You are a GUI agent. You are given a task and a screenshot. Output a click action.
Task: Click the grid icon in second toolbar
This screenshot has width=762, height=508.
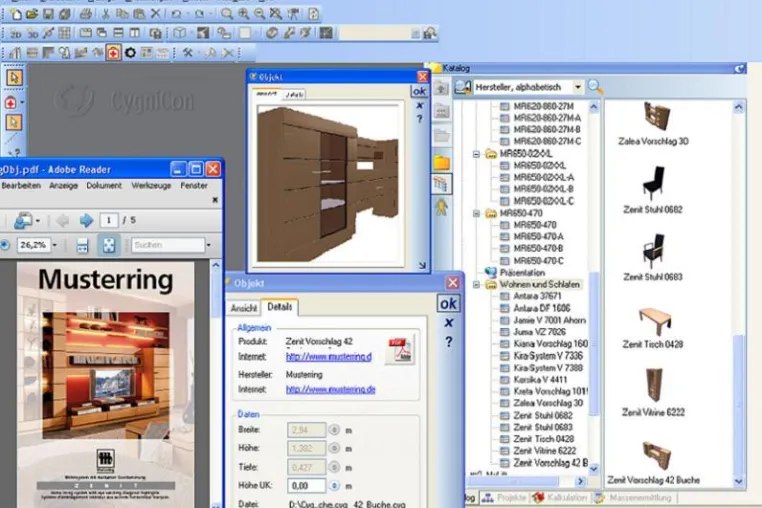[x=65, y=33]
